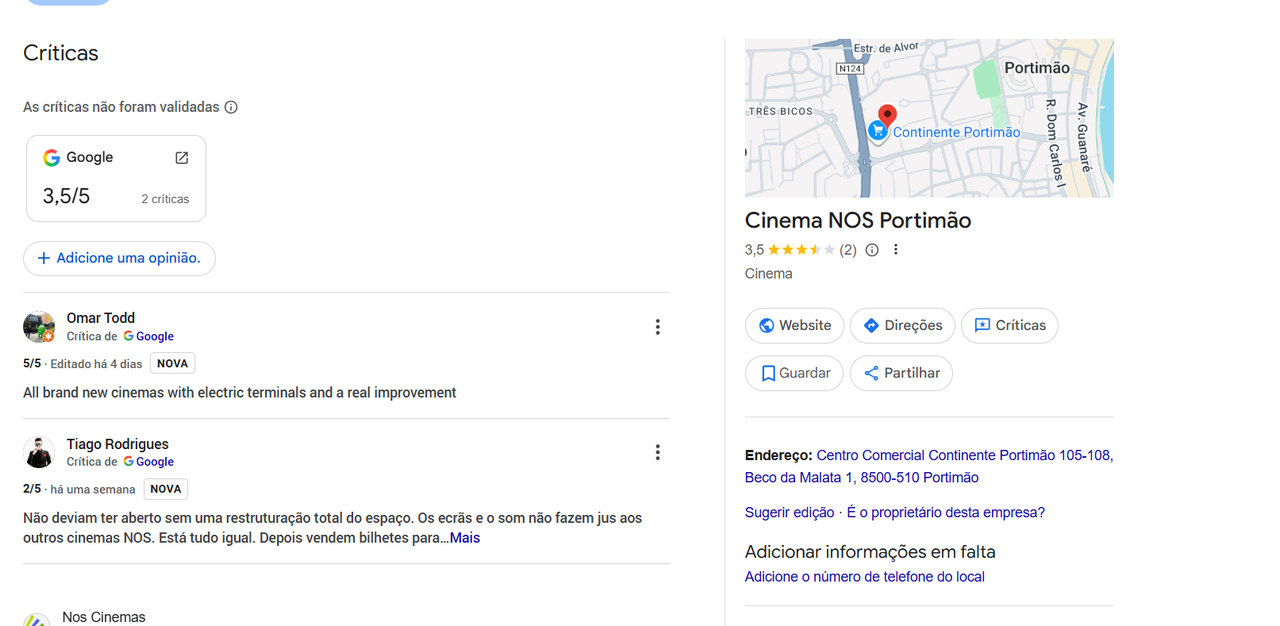Click the Cinema NOS Portimão title
The height and width of the screenshot is (626, 1280).
[858, 220]
